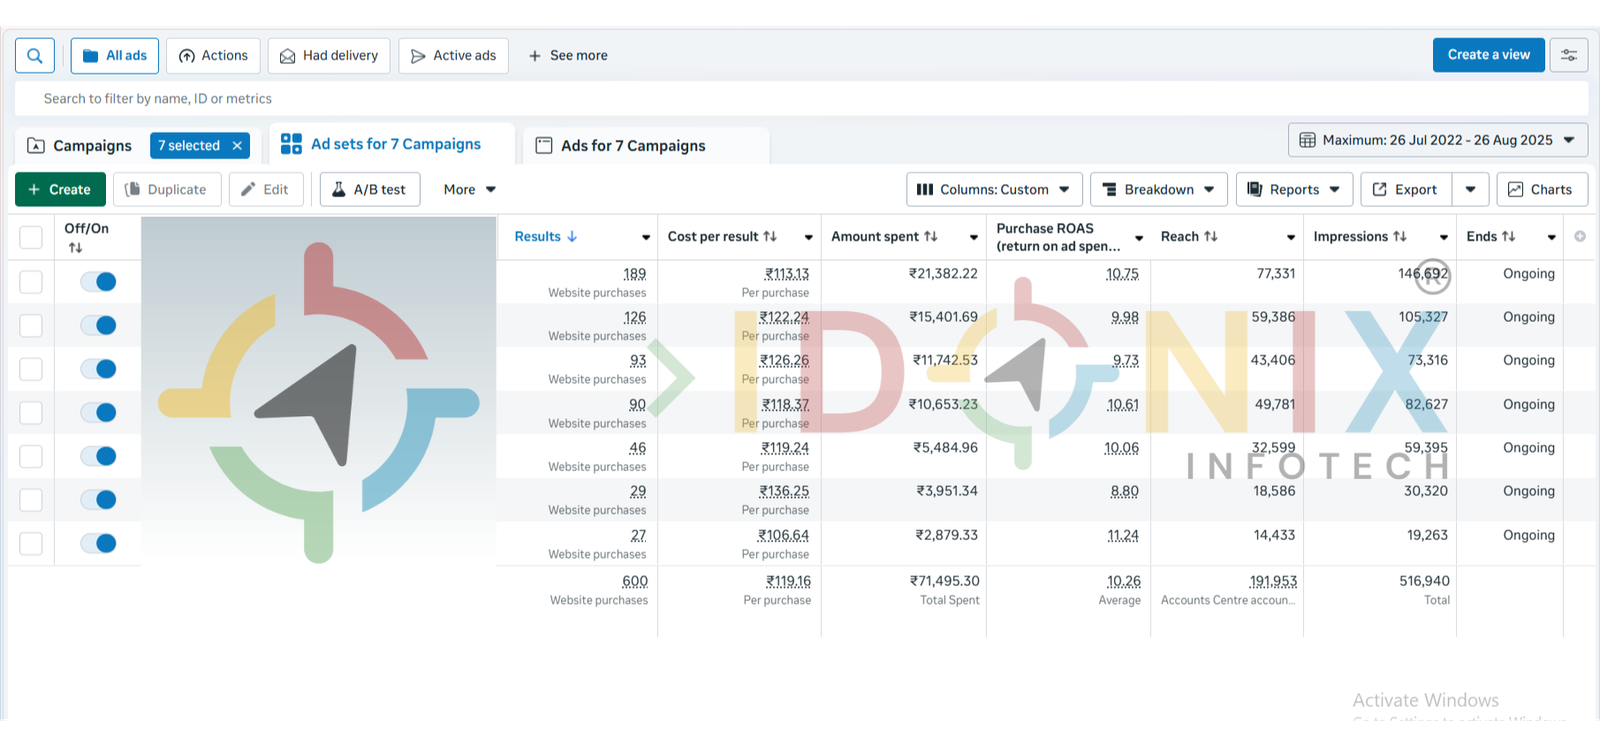Remove the 7 selected campaigns filter
Screen dimensions: 1600x747
(x=237, y=146)
